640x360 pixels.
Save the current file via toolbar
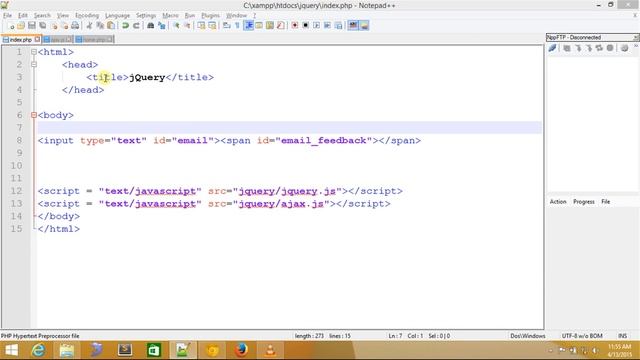pyautogui.click(x=31, y=26)
